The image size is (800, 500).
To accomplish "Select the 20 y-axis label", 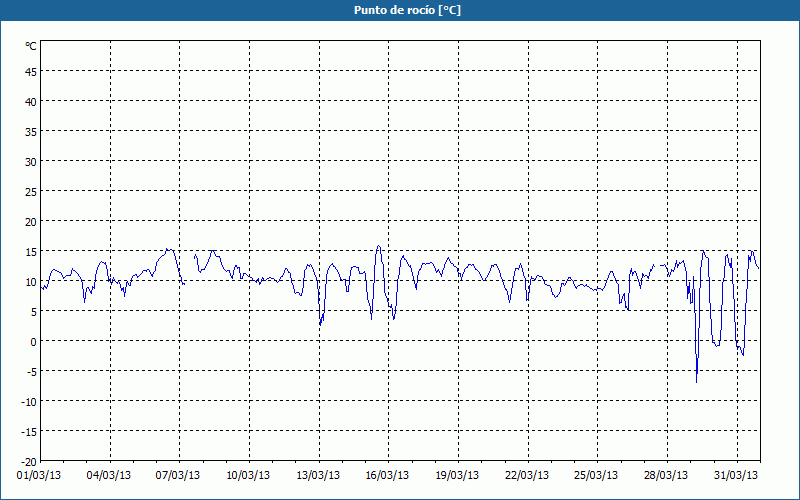I will tap(31, 222).
